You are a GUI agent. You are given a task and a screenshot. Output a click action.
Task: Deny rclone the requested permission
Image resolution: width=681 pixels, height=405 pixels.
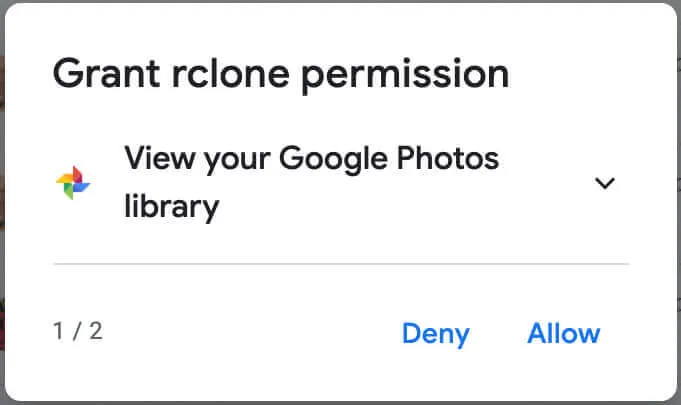coord(436,334)
